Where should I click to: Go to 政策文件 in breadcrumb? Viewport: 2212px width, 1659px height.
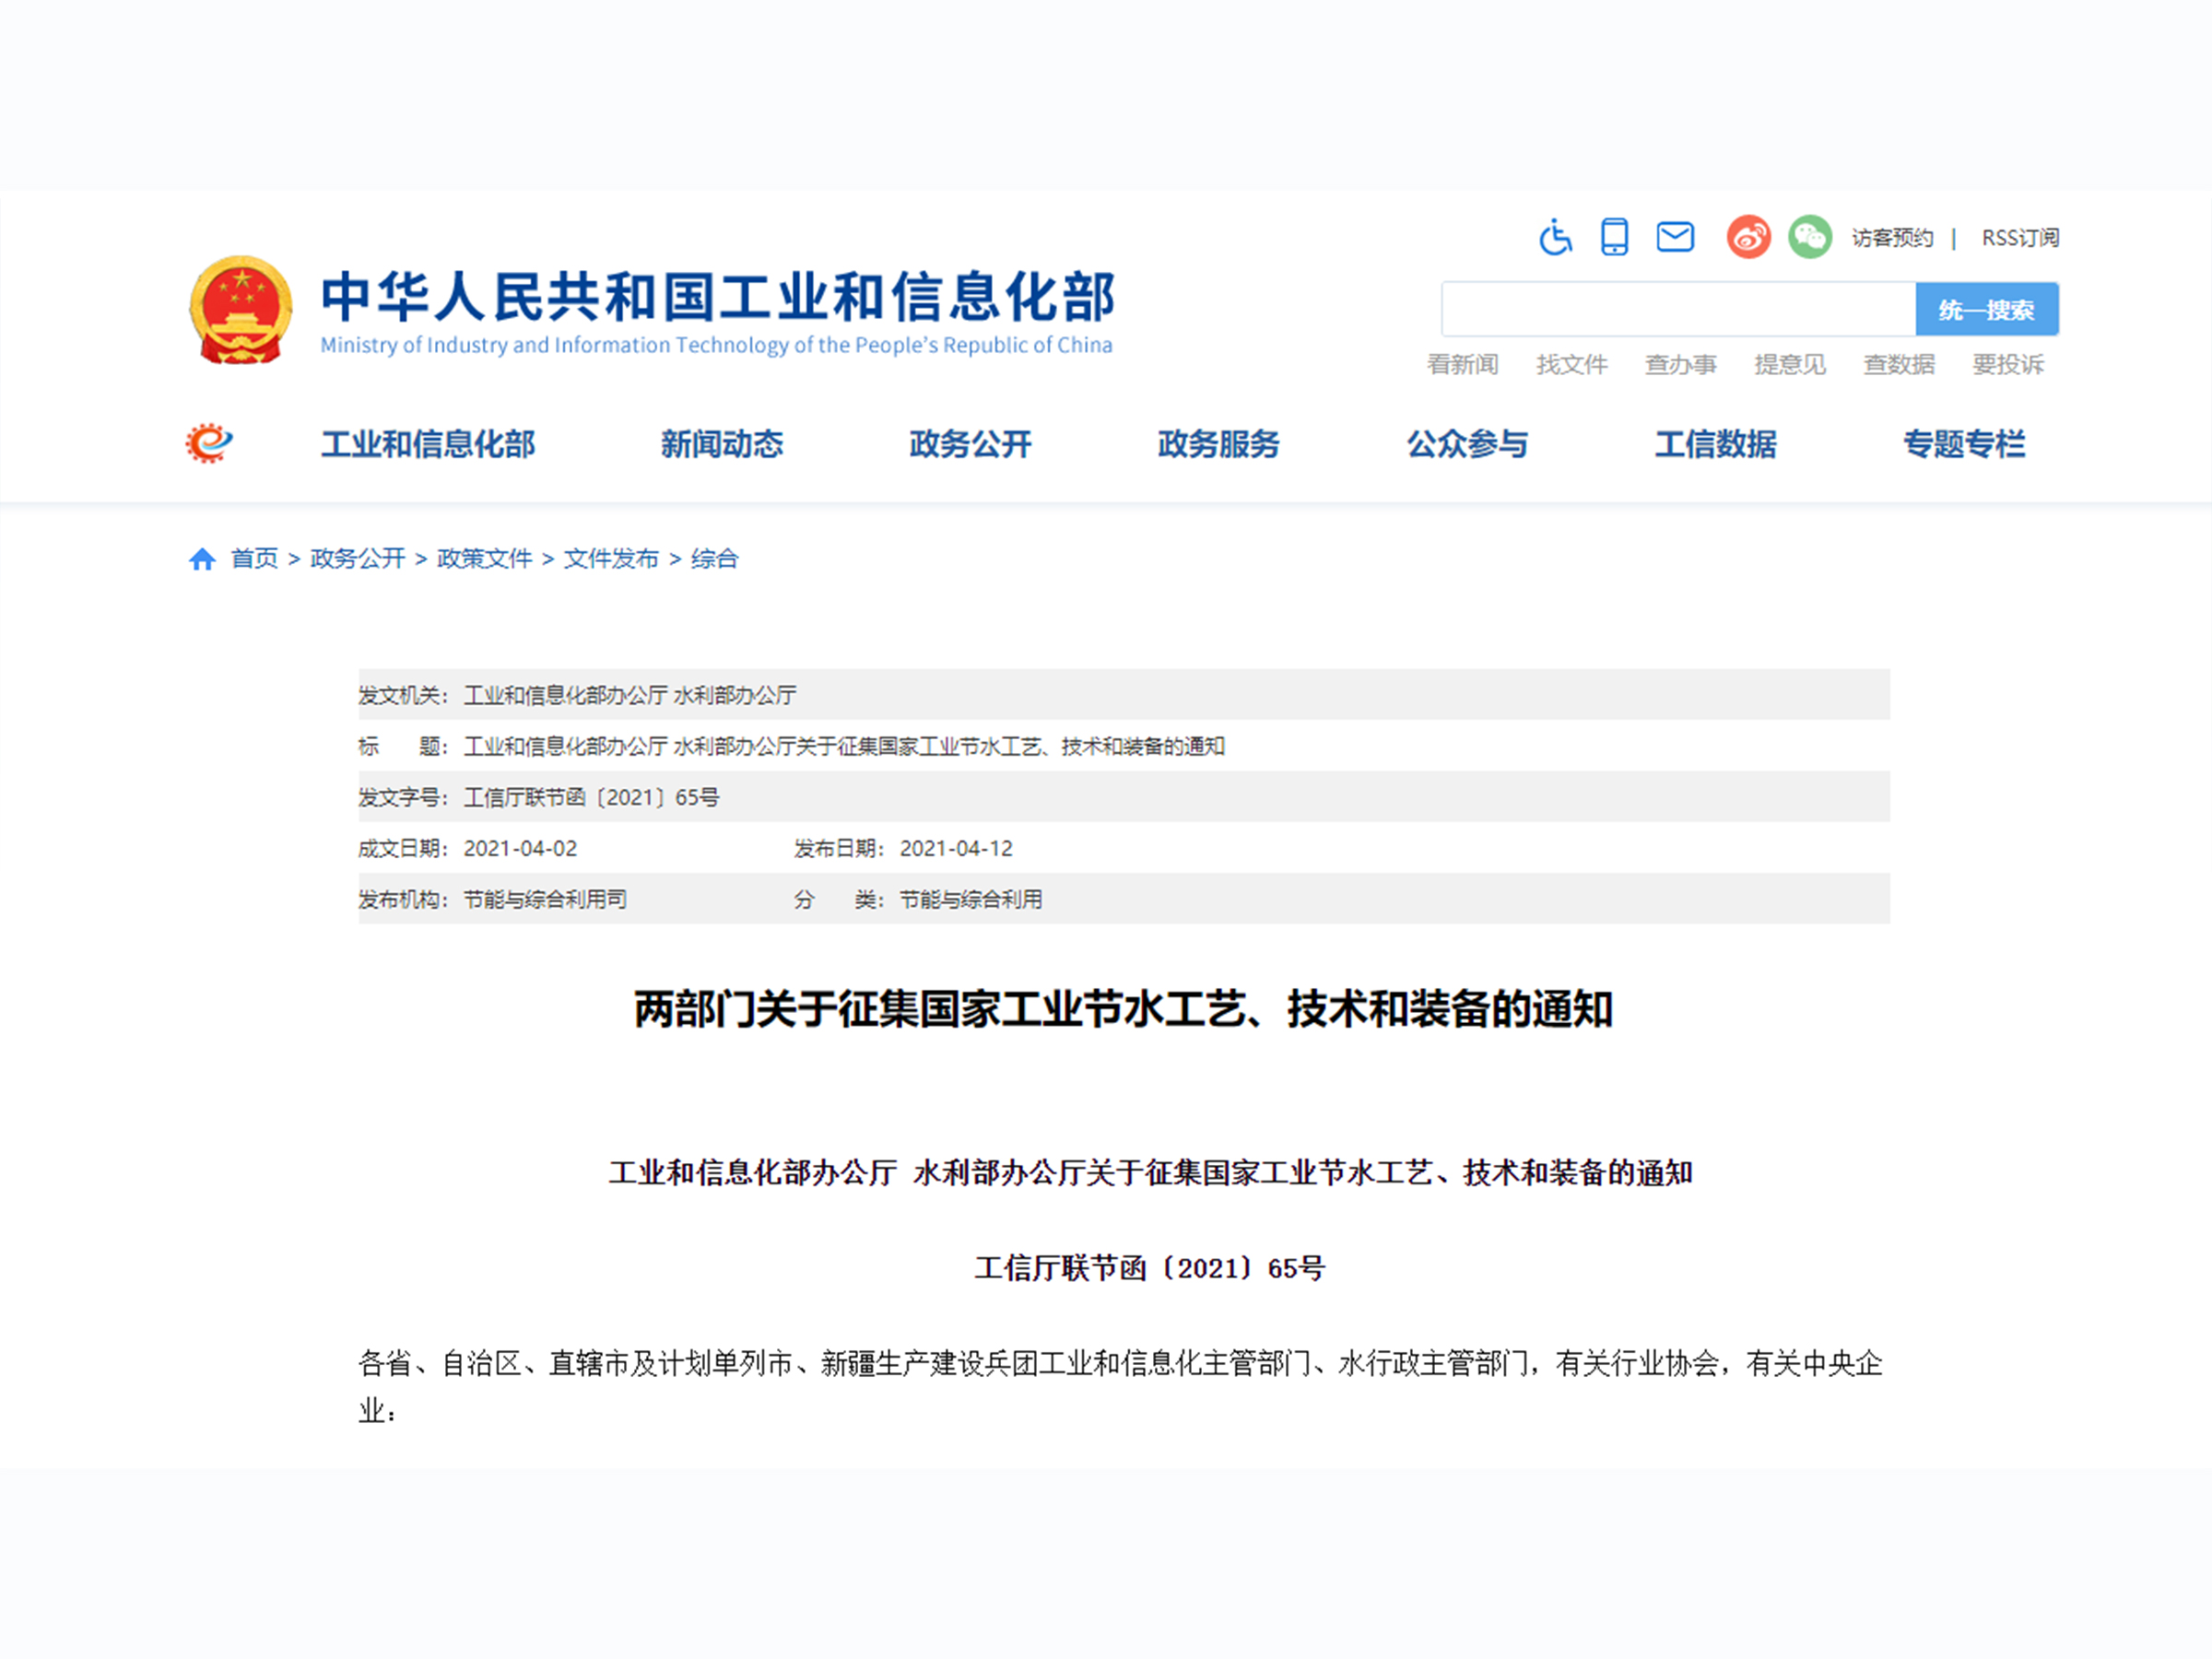[484, 558]
